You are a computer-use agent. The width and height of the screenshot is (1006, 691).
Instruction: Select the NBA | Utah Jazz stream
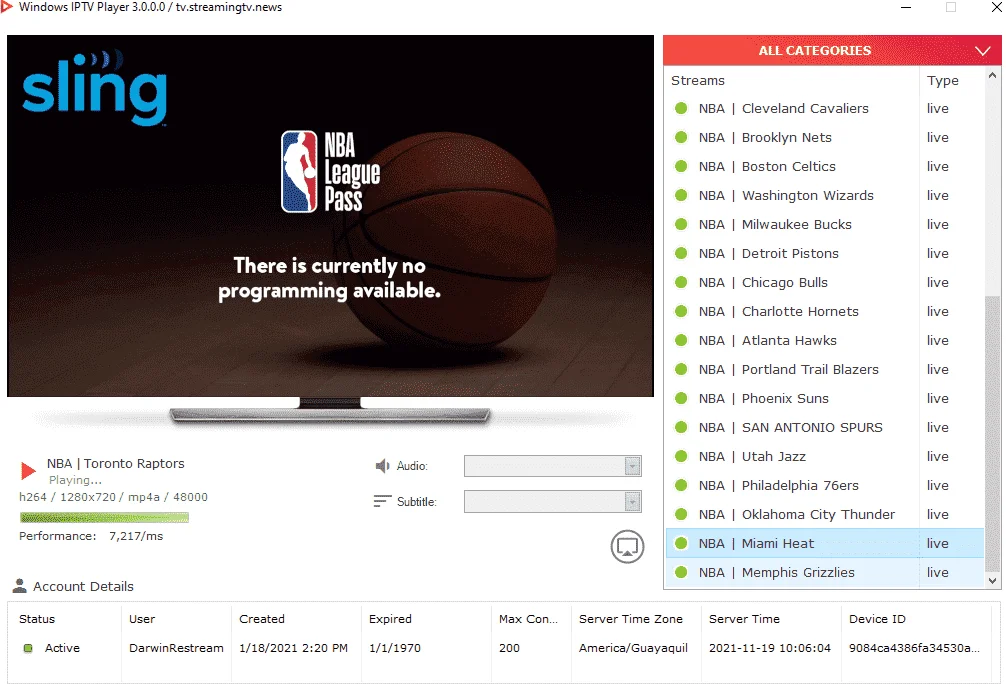pos(824,456)
